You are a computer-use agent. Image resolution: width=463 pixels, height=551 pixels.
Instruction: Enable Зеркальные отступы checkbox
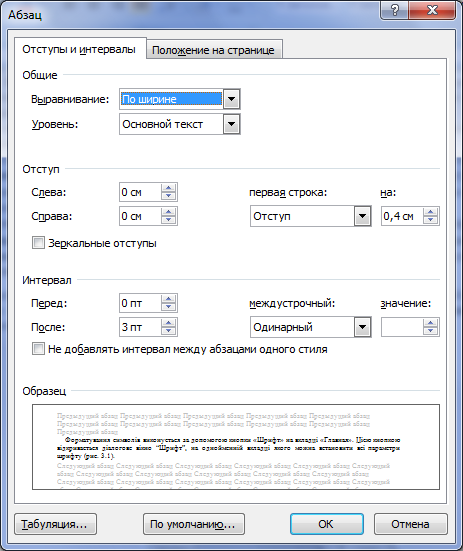[x=38, y=243]
